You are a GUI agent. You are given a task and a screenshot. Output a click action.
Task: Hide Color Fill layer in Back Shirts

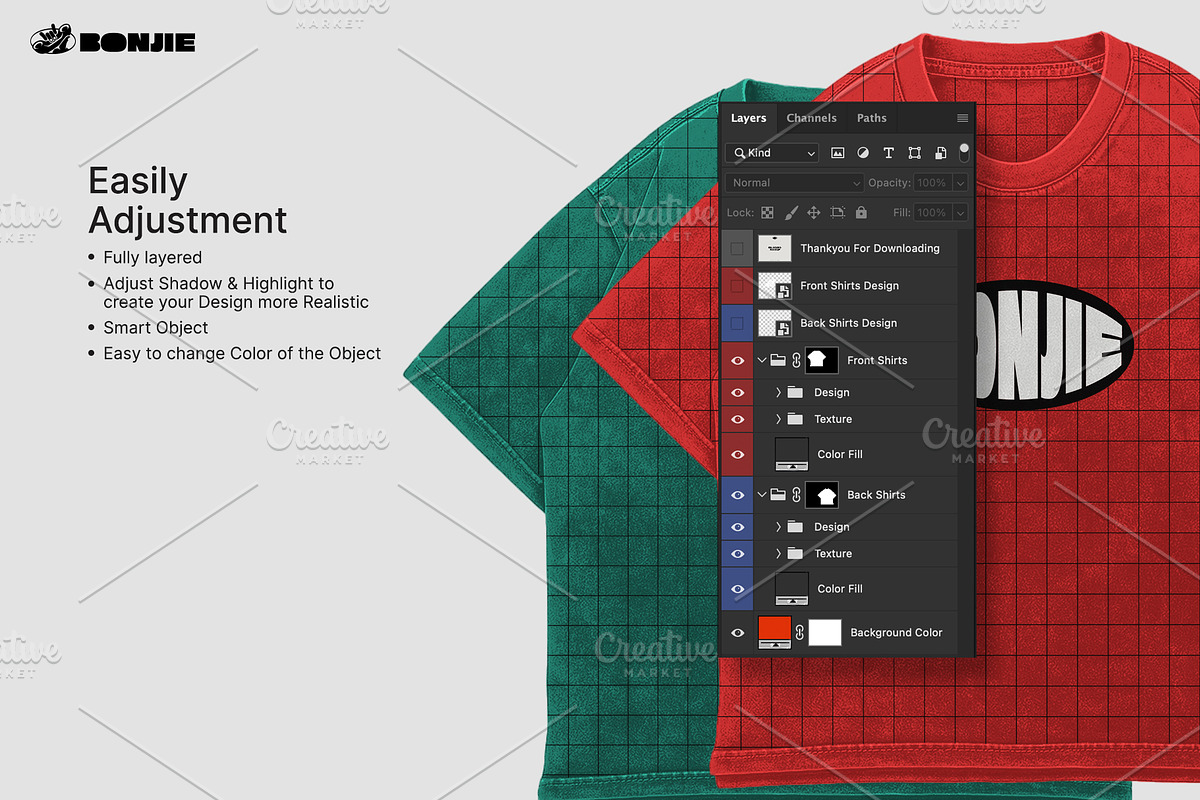738,589
